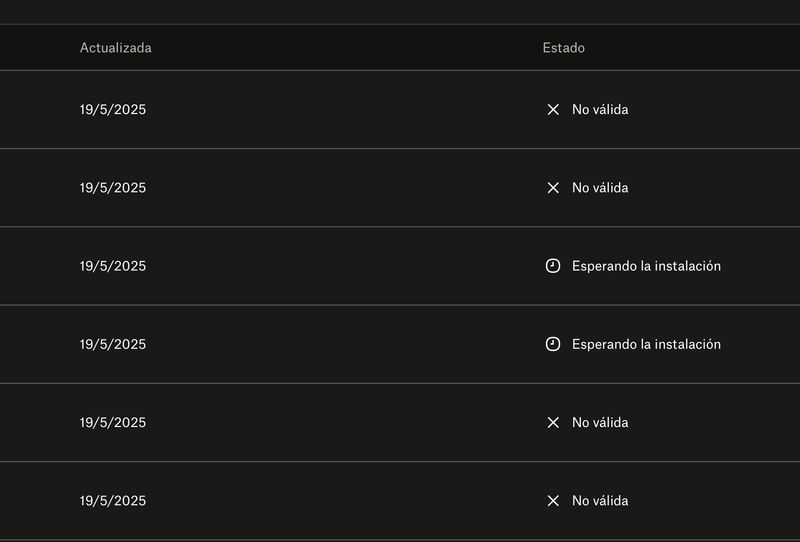Click clock icon in third row

pos(553,266)
